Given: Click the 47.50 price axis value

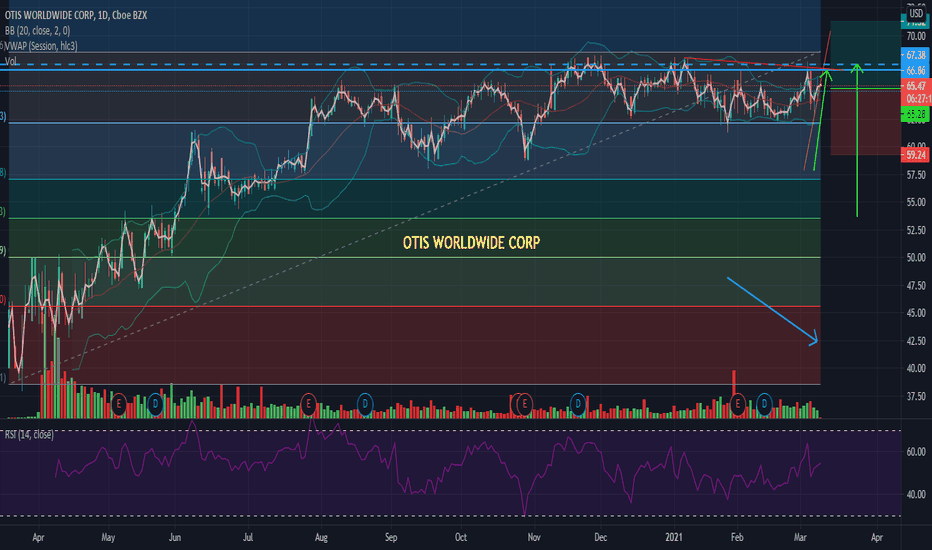Looking at the screenshot, I should (x=916, y=285).
